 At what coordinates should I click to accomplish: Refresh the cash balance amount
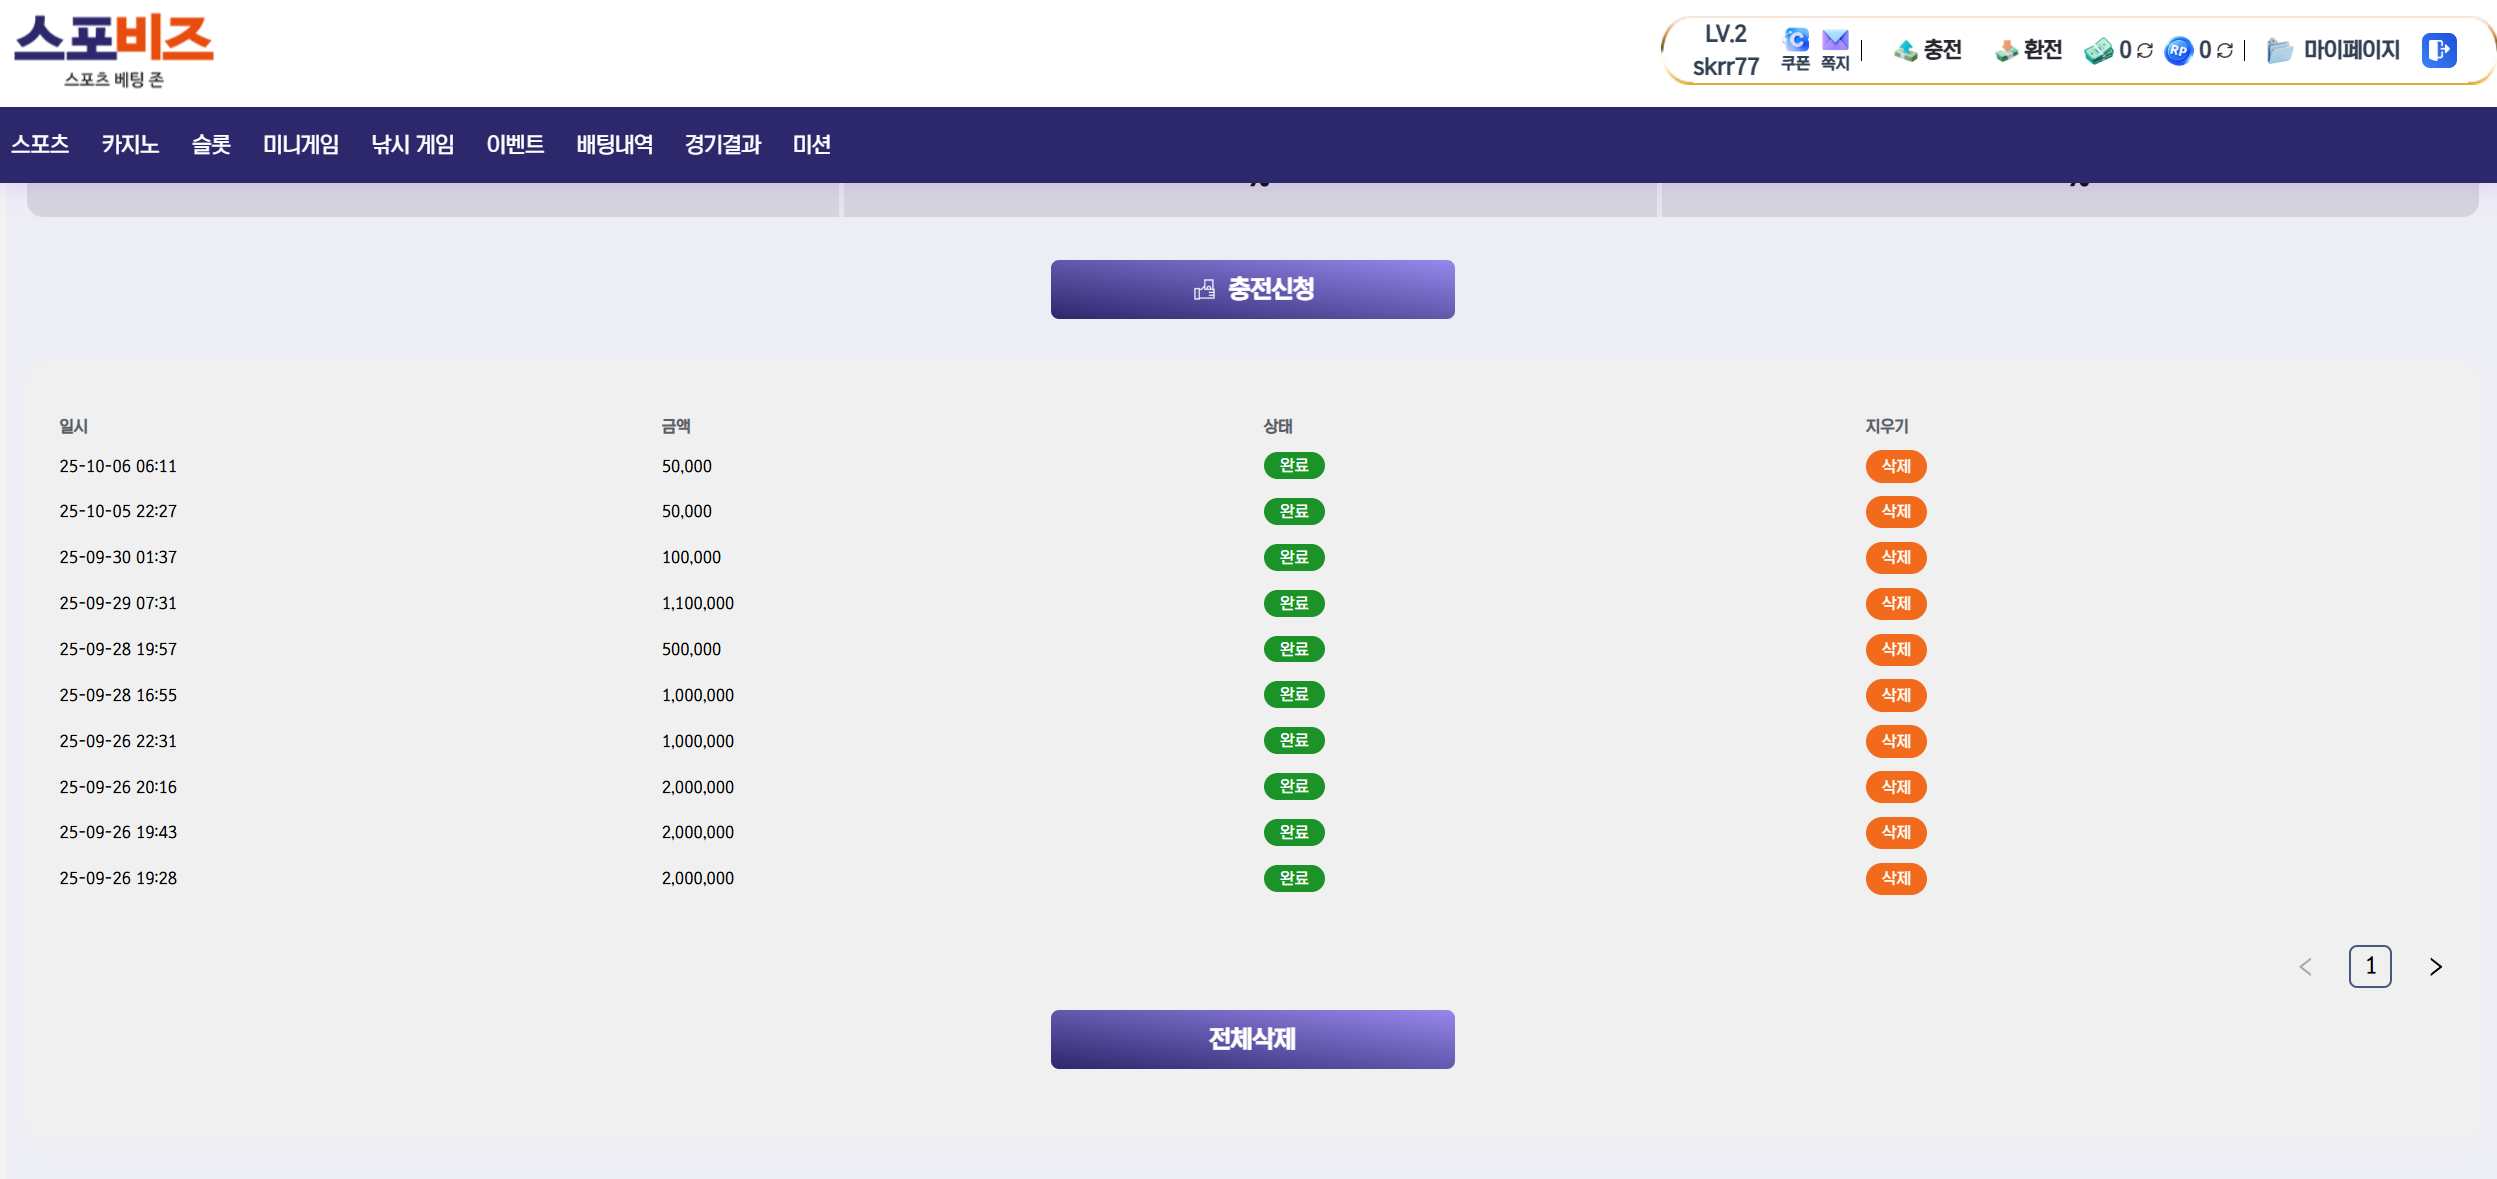point(2145,50)
